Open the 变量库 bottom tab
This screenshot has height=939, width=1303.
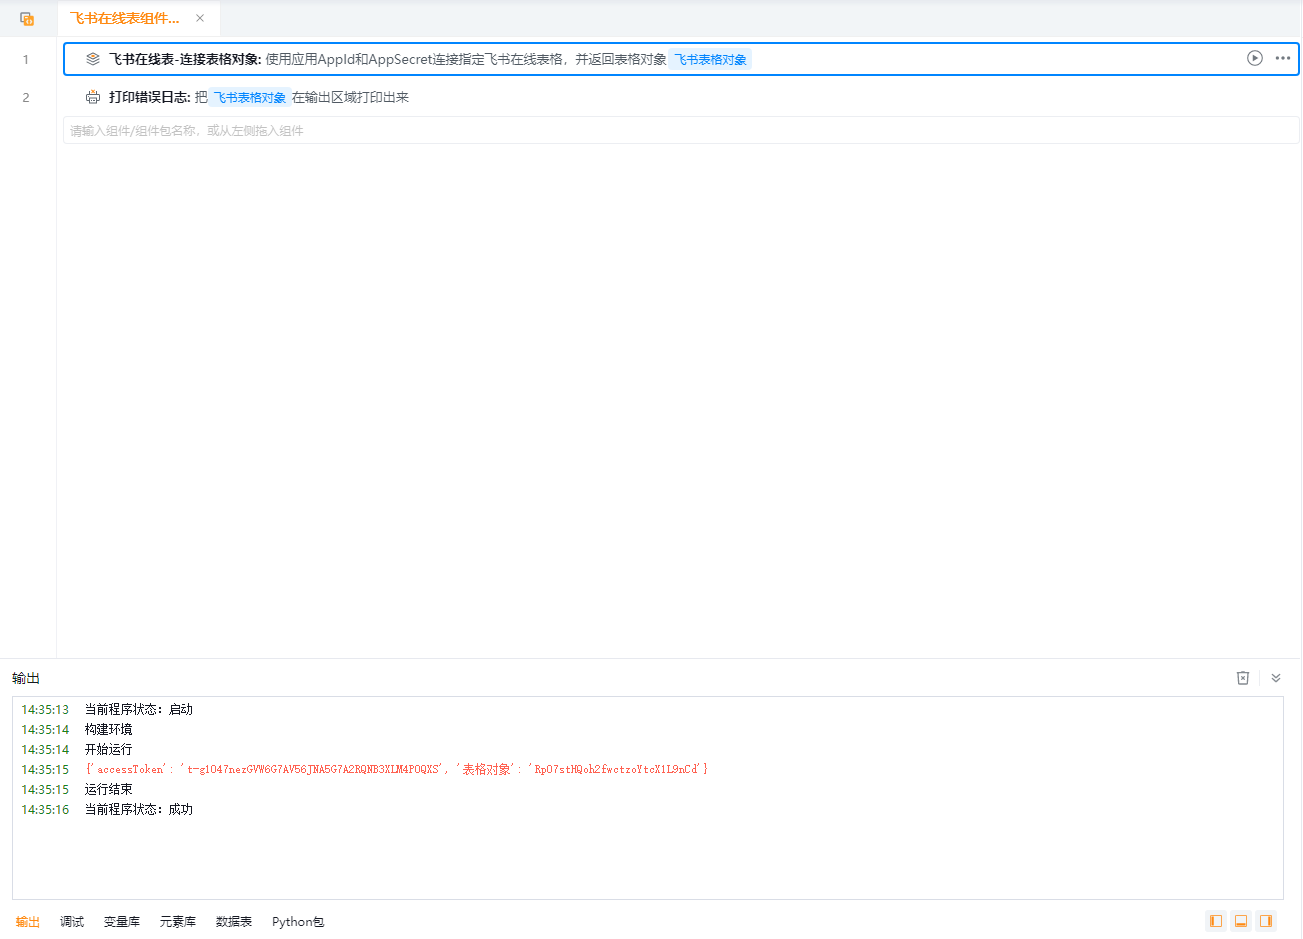click(x=122, y=922)
